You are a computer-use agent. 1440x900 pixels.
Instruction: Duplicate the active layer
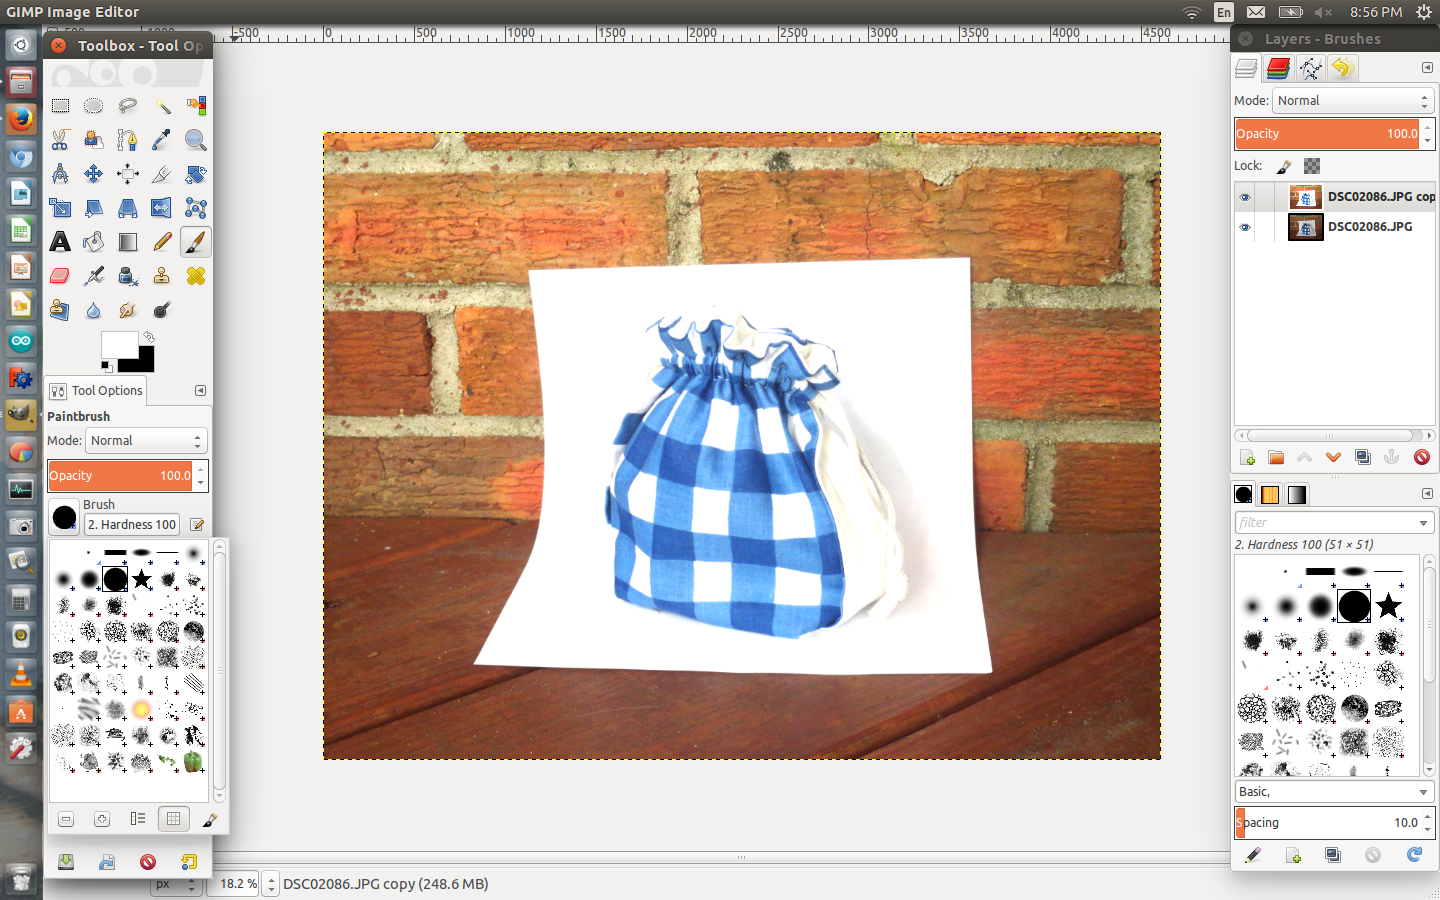click(1362, 458)
